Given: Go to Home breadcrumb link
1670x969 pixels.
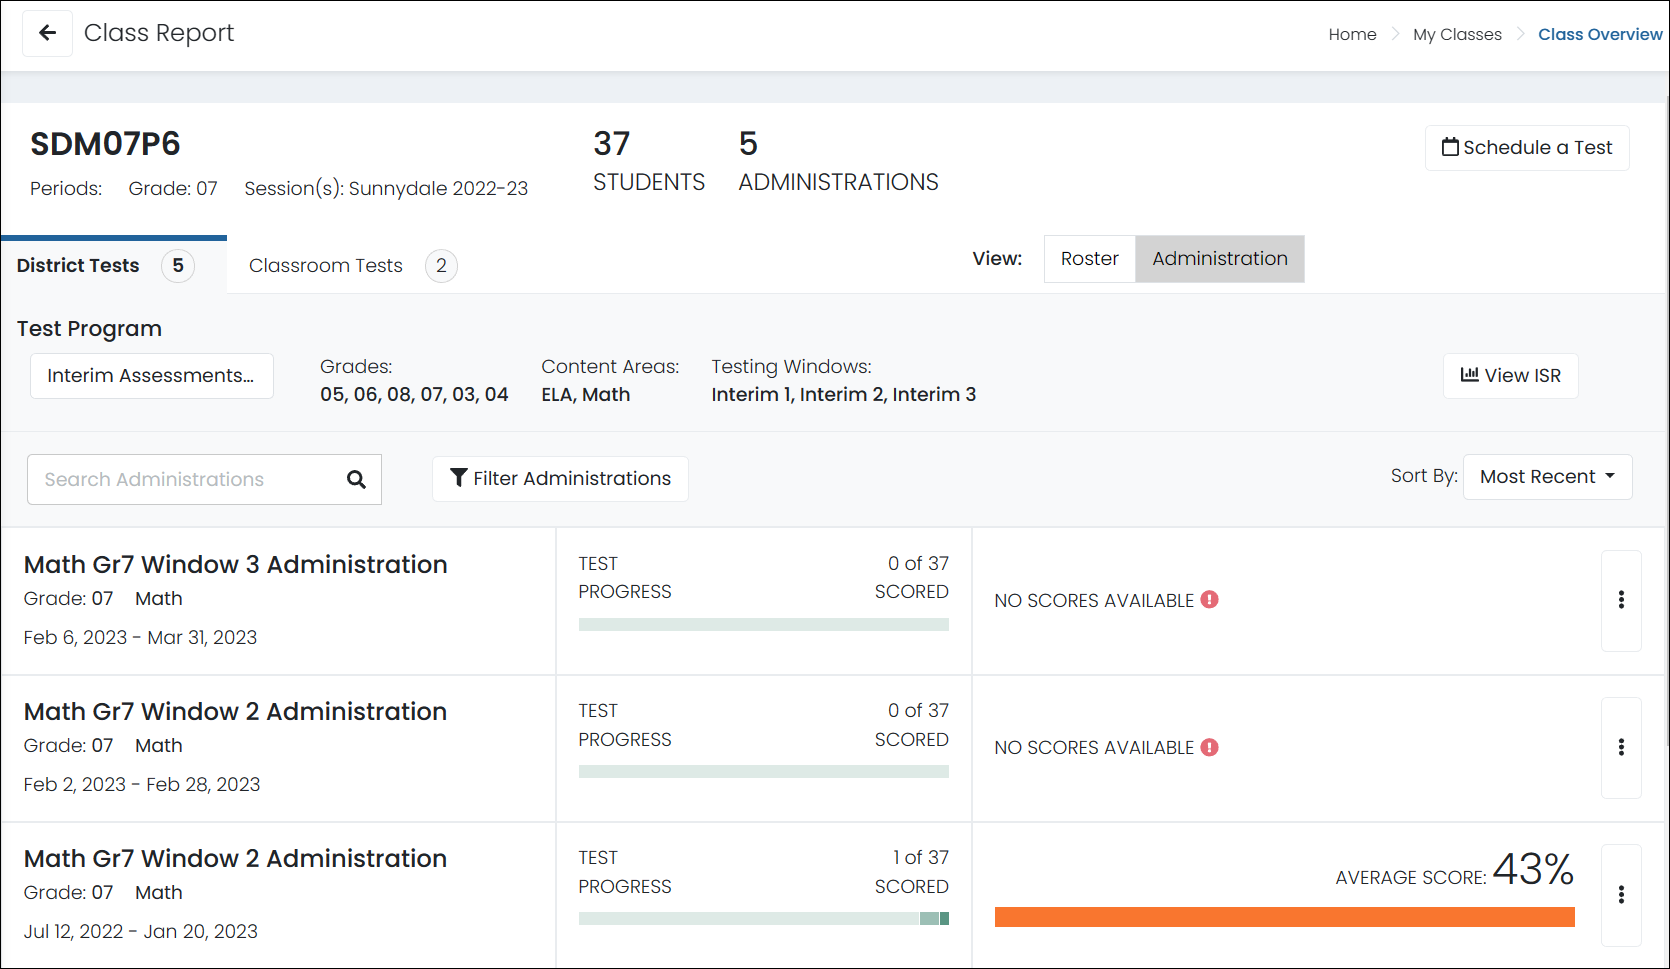Looking at the screenshot, I should [1352, 34].
